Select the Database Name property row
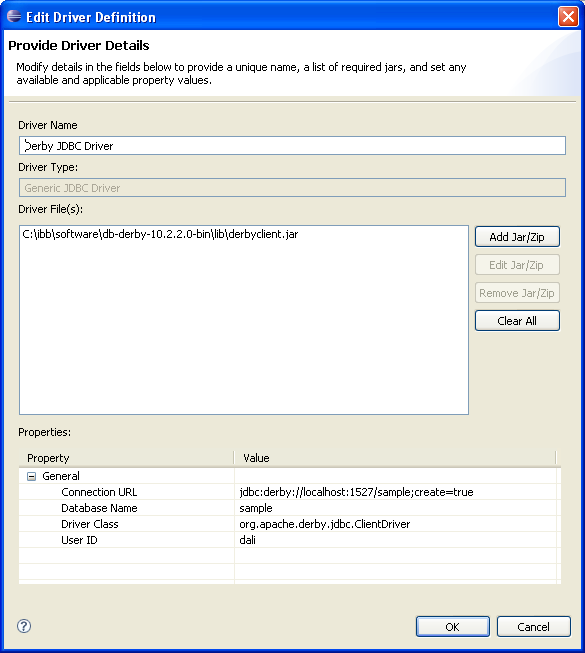Image resolution: width=585 pixels, height=653 pixels. [290, 508]
